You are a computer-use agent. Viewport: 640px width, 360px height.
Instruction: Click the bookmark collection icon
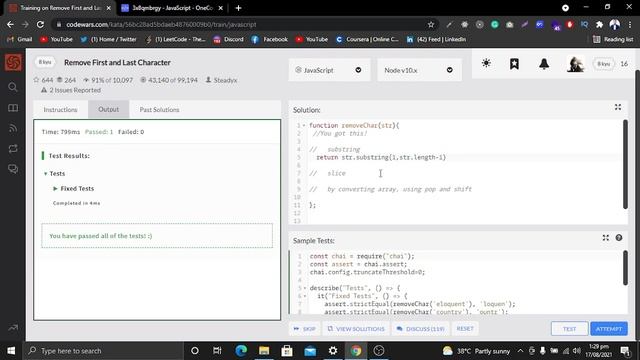[514, 64]
